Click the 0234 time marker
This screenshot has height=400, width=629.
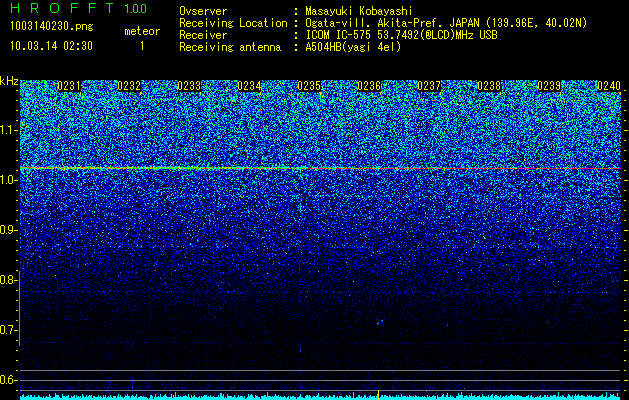click(249, 86)
